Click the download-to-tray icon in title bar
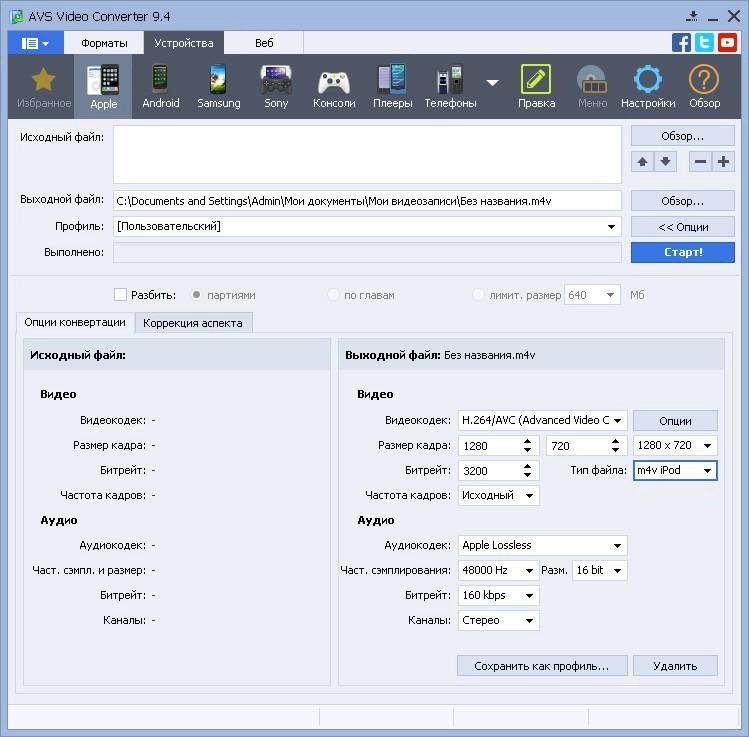 tap(692, 17)
